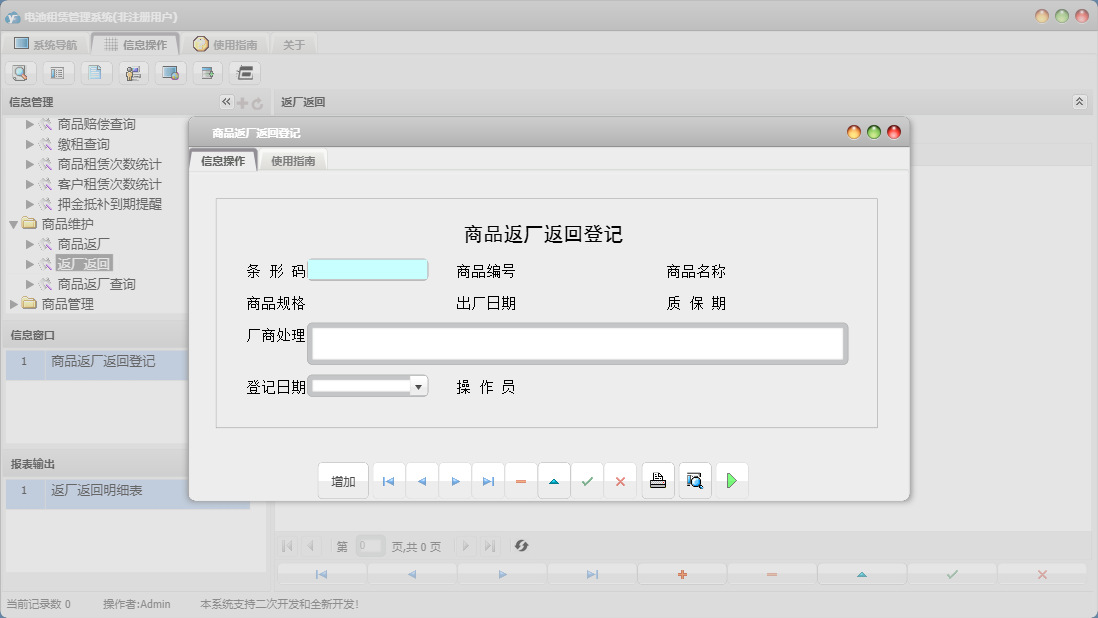Delete current record with the red minus icon
This screenshot has height=618, width=1098.
click(520, 480)
